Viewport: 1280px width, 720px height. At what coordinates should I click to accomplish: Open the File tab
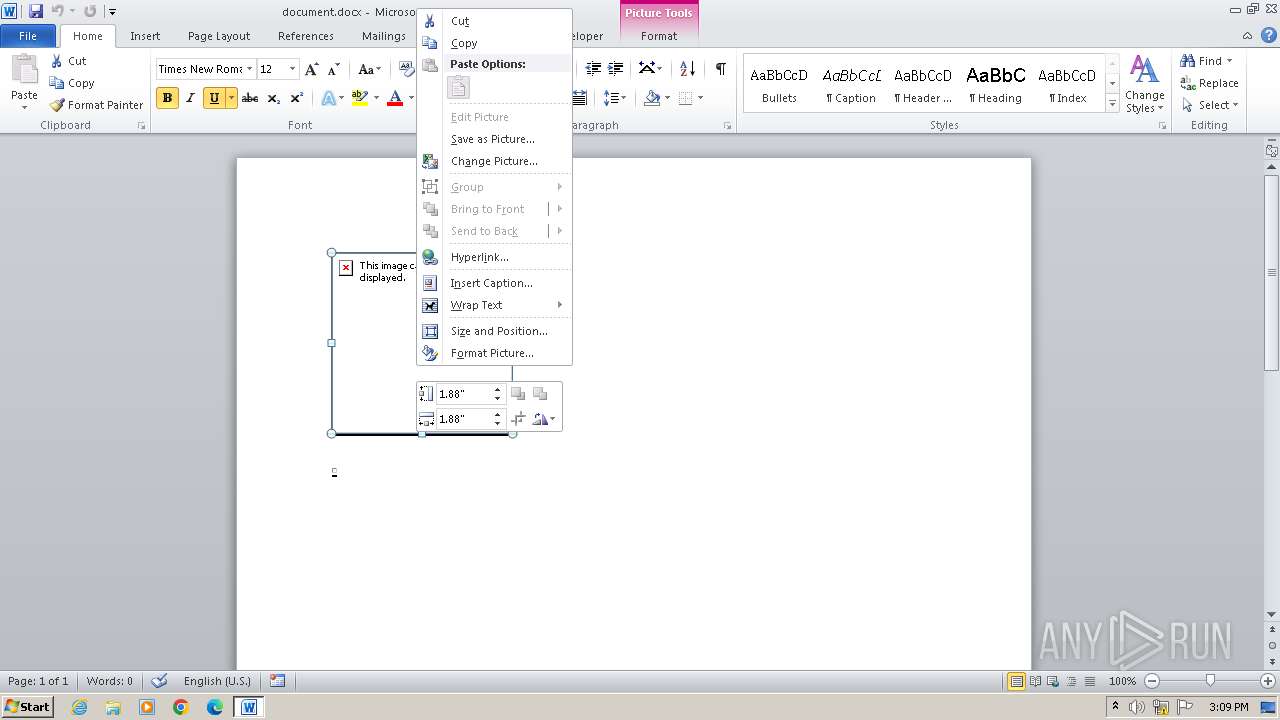pyautogui.click(x=28, y=36)
